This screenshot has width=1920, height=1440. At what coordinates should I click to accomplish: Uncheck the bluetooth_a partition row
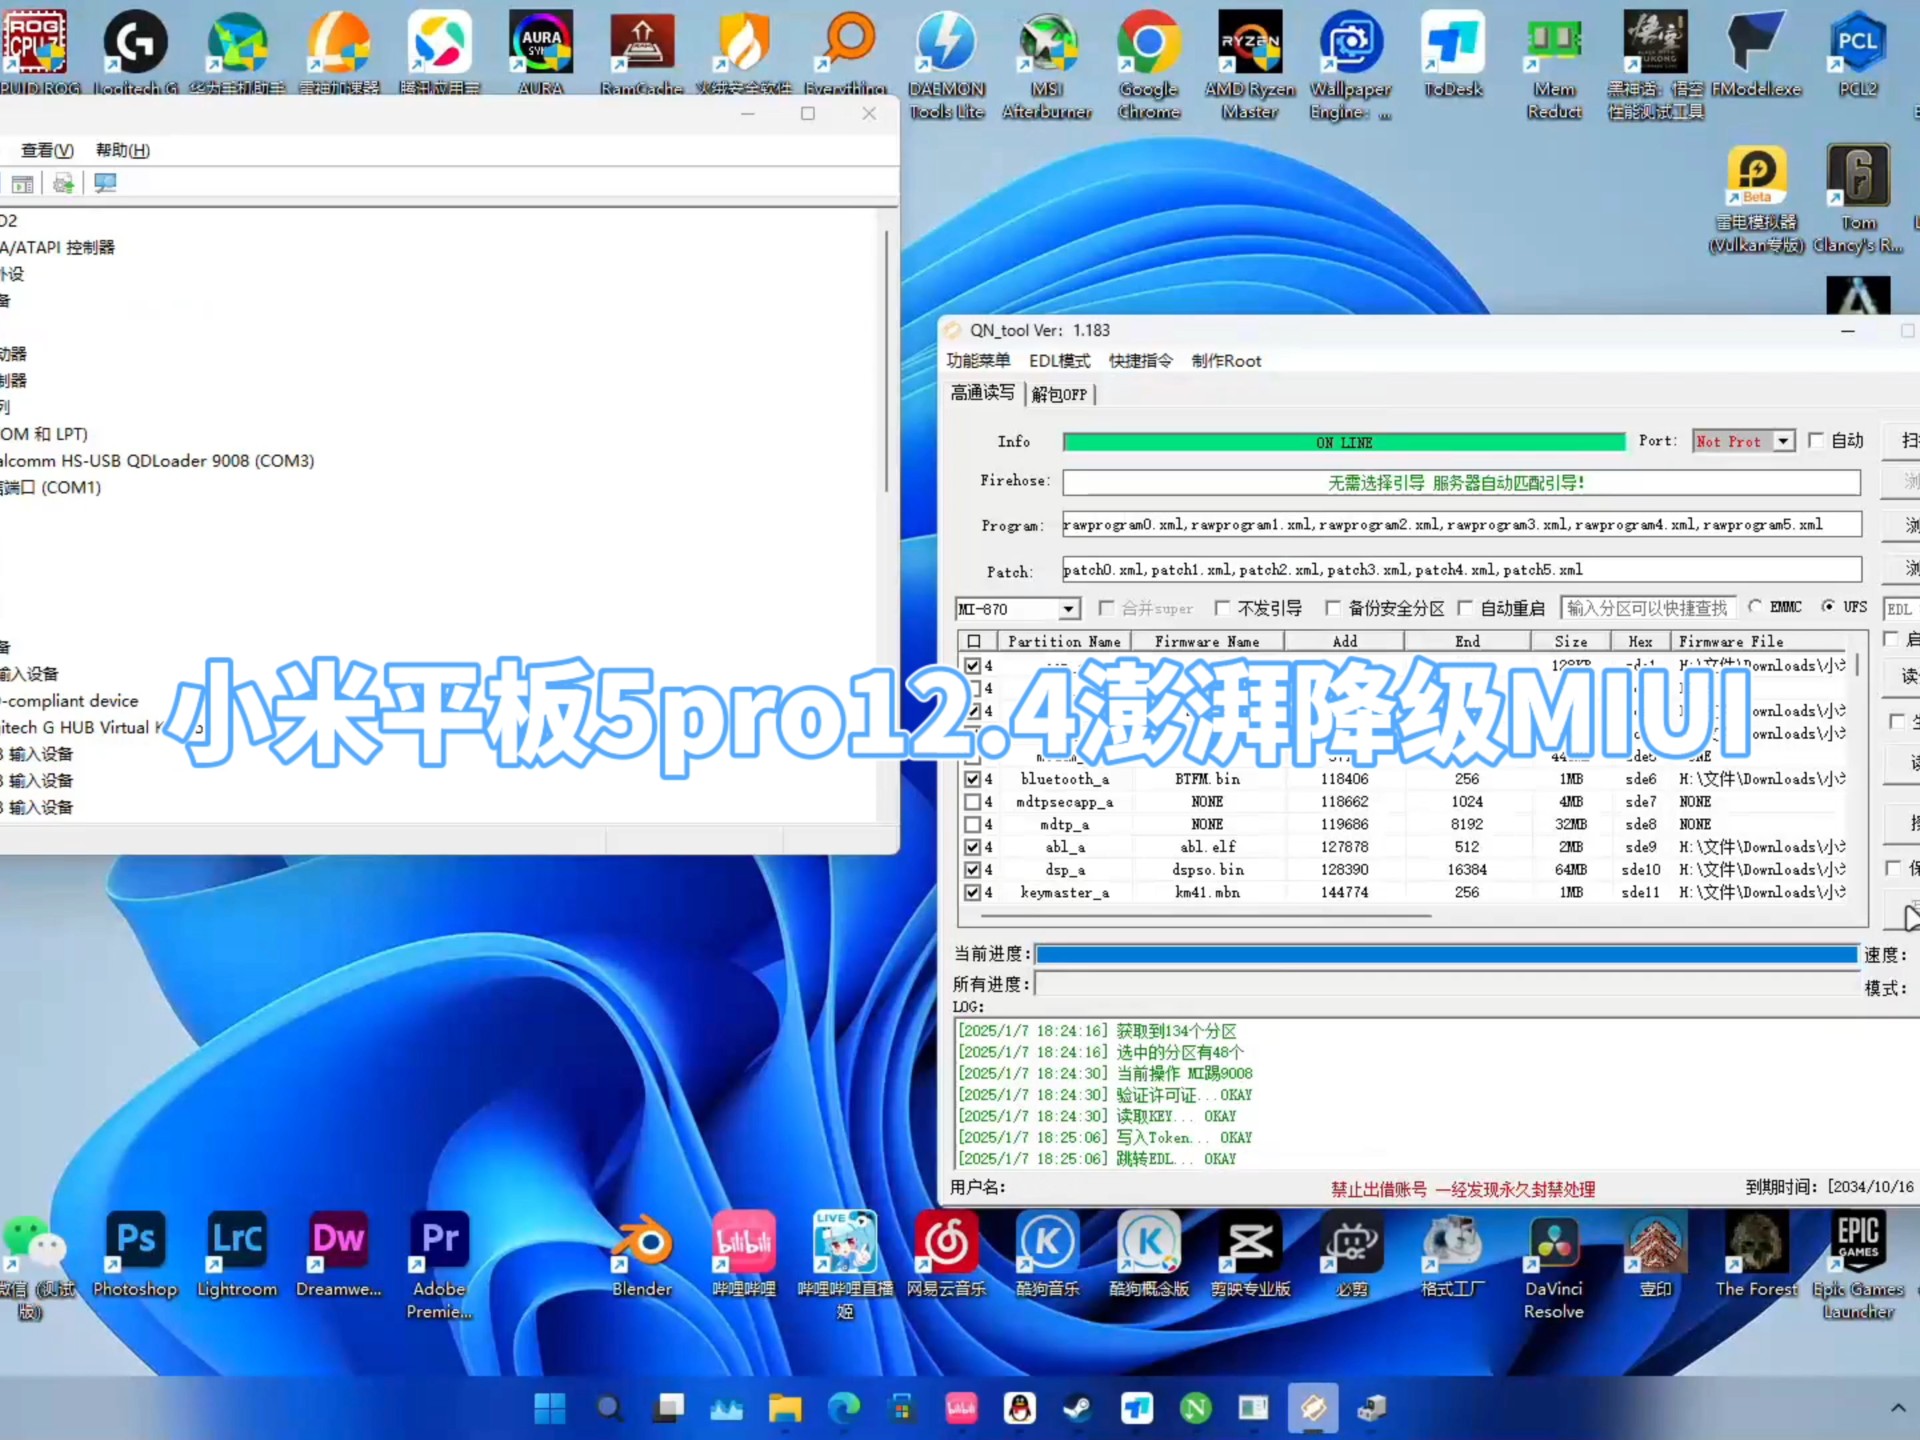tap(974, 778)
